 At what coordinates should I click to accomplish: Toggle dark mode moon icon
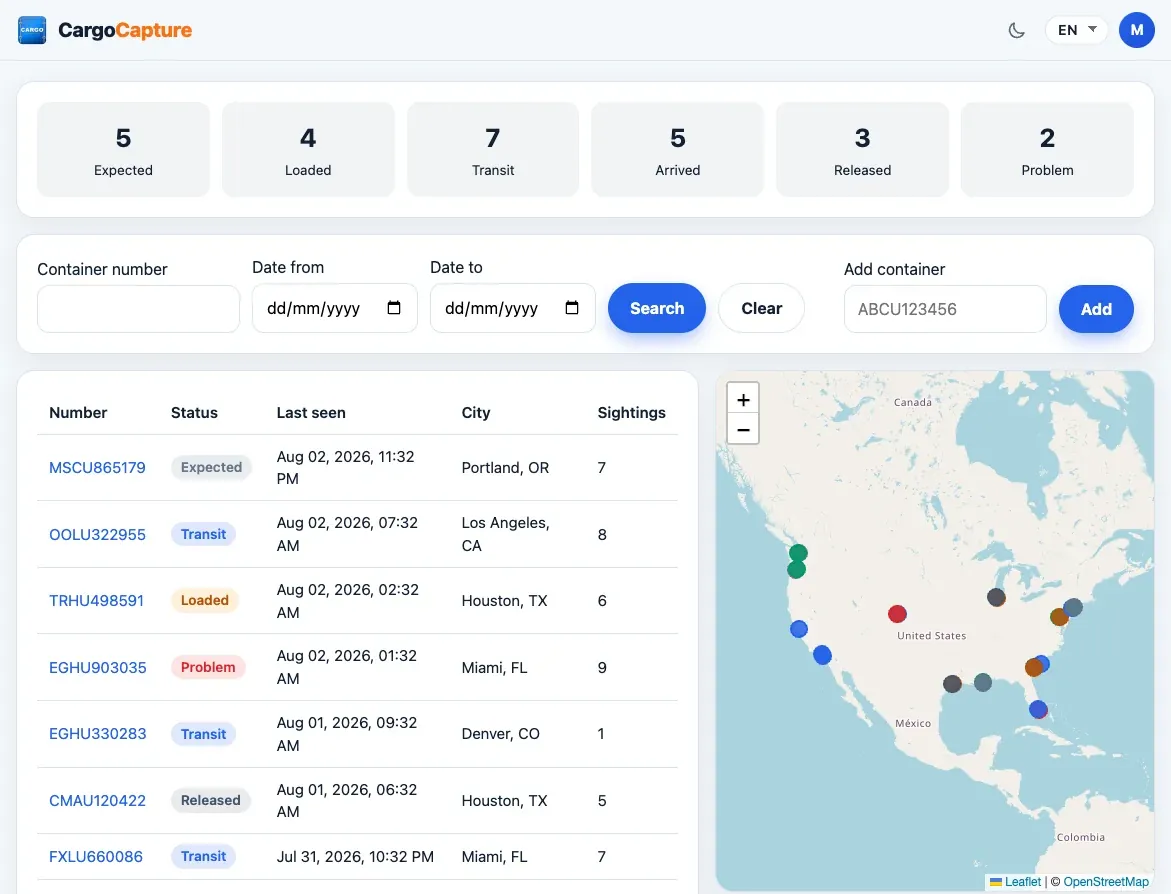[x=1016, y=31]
